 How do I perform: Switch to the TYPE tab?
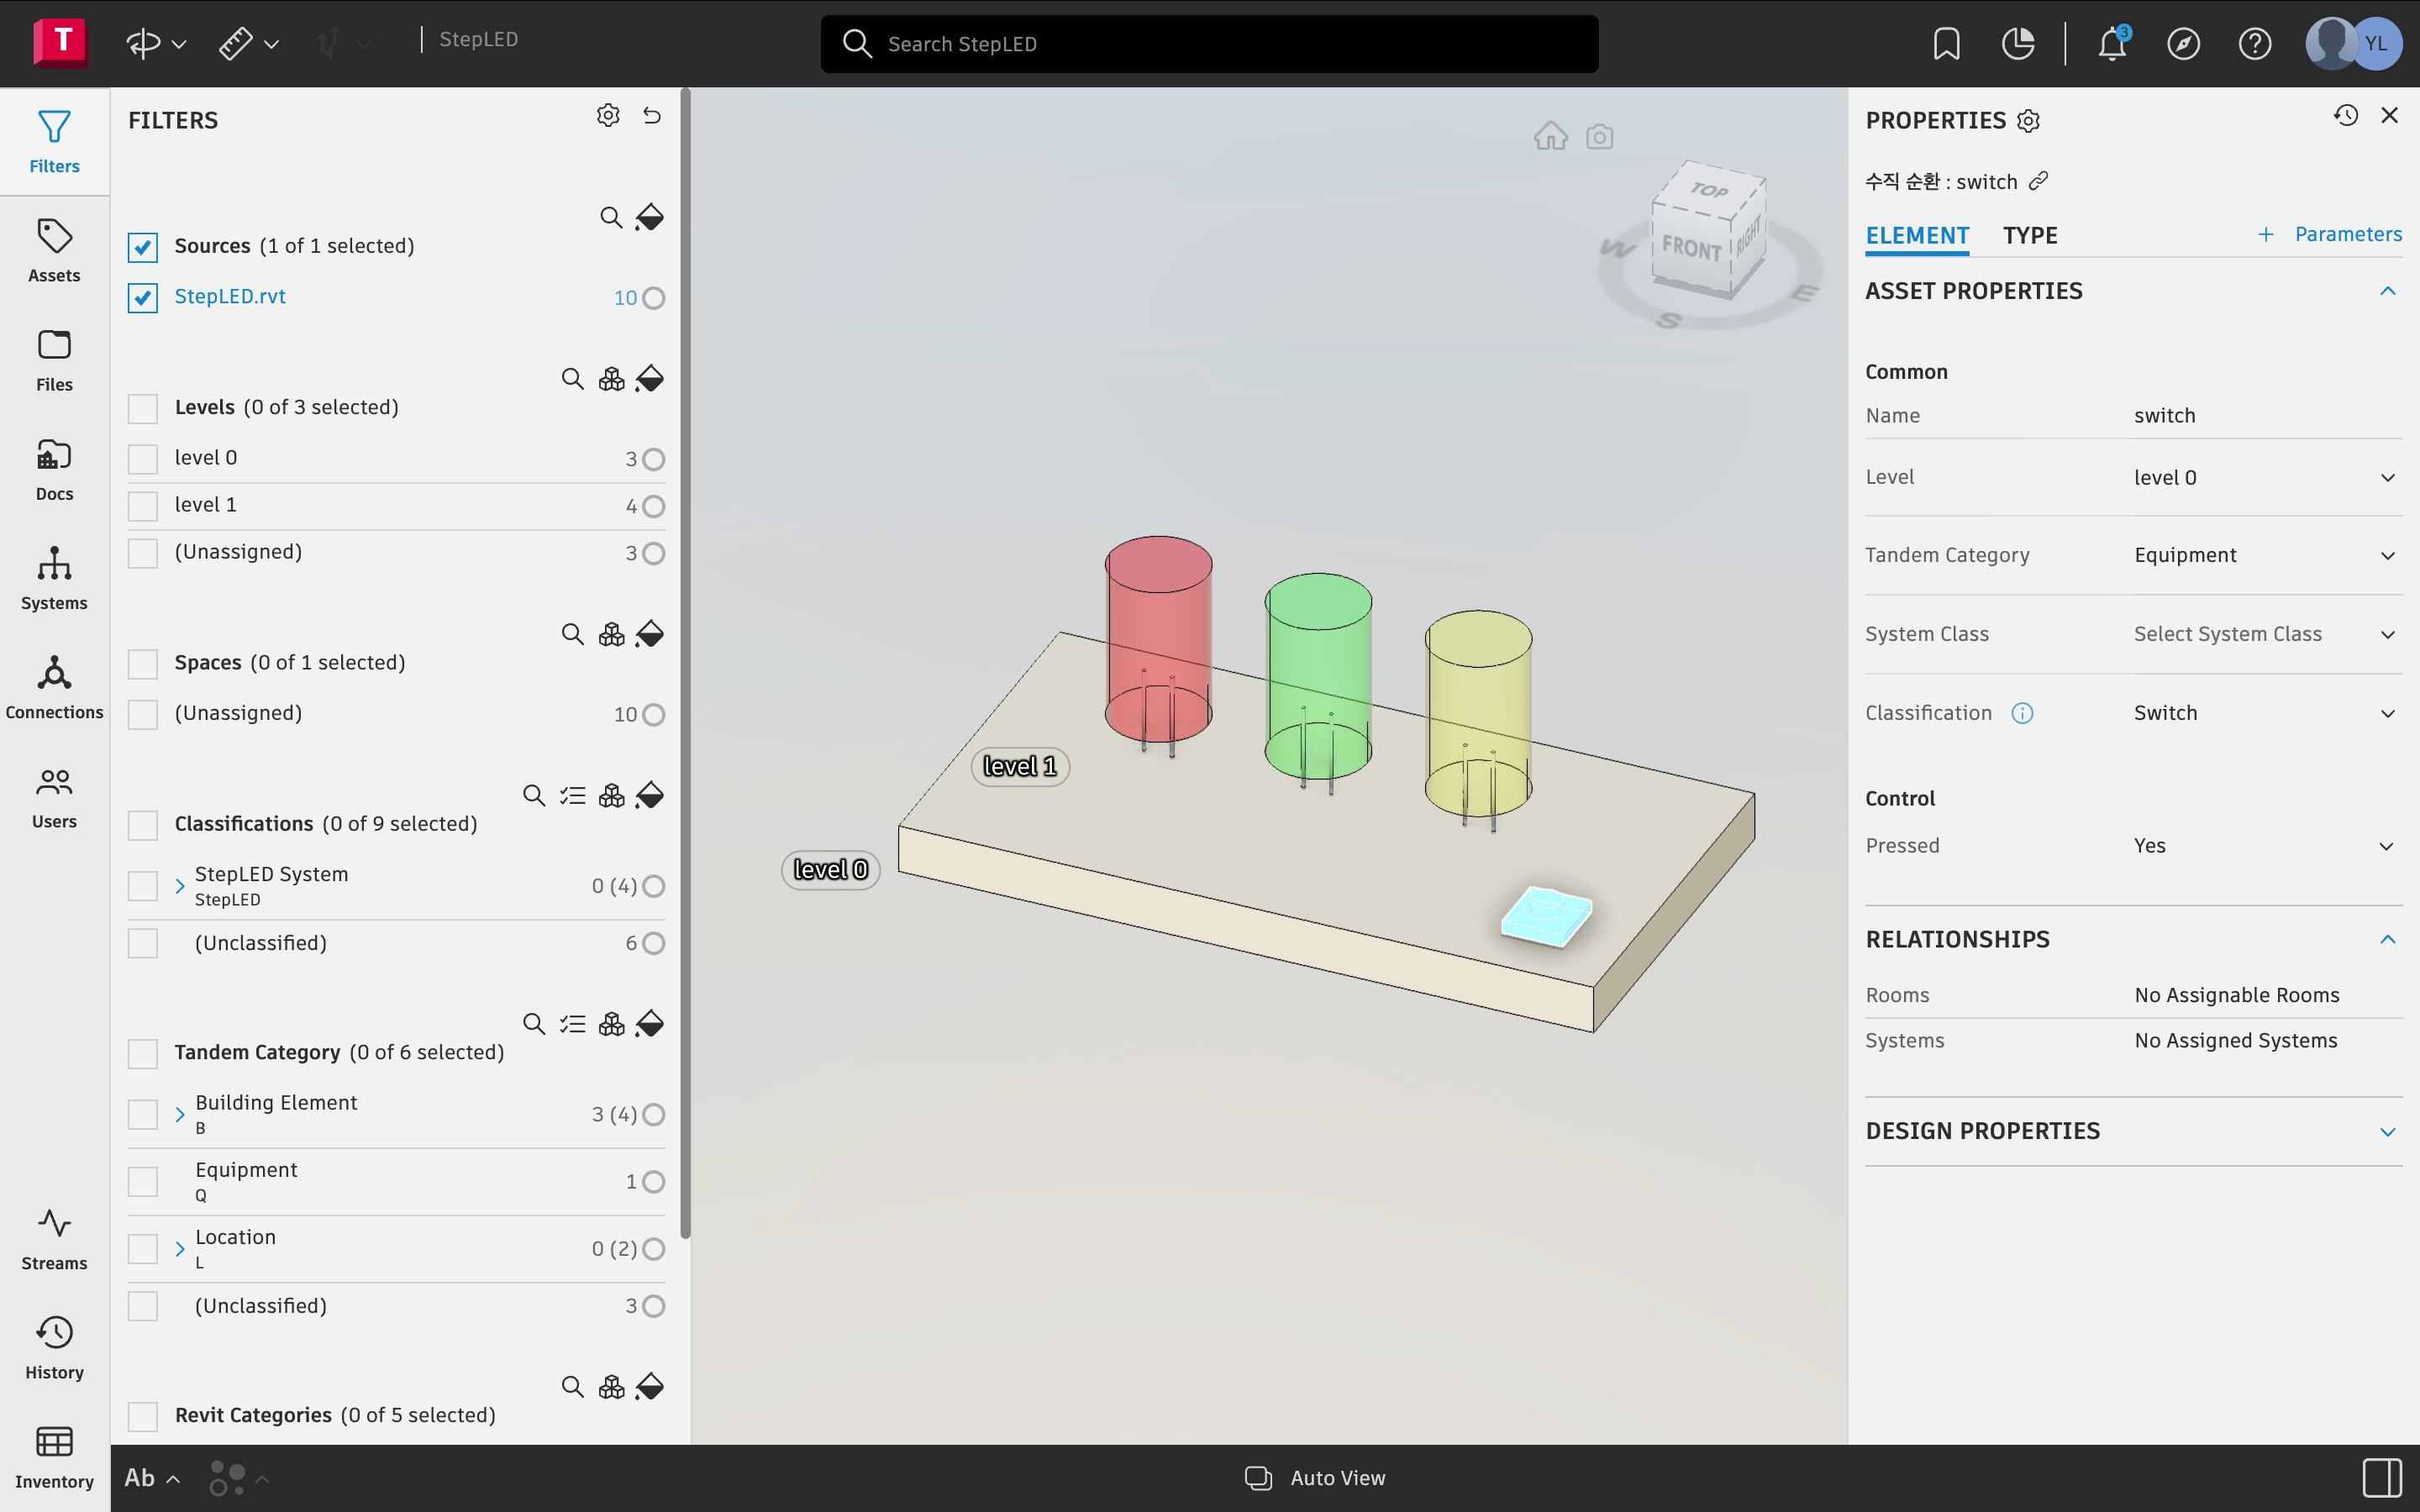(x=2029, y=236)
